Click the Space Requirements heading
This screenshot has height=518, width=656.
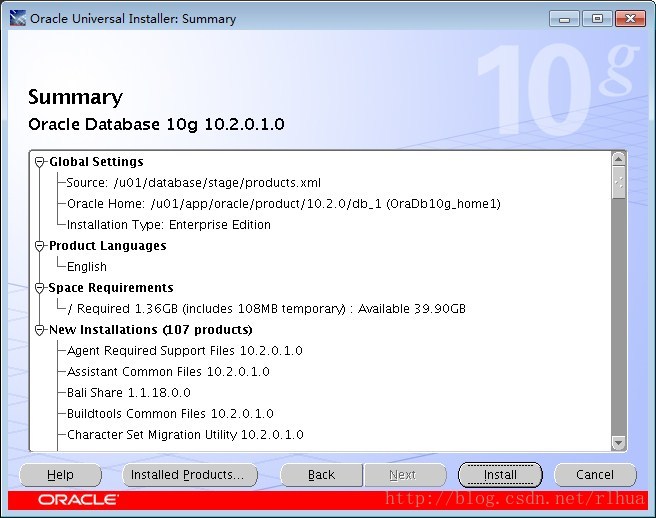tap(111, 288)
